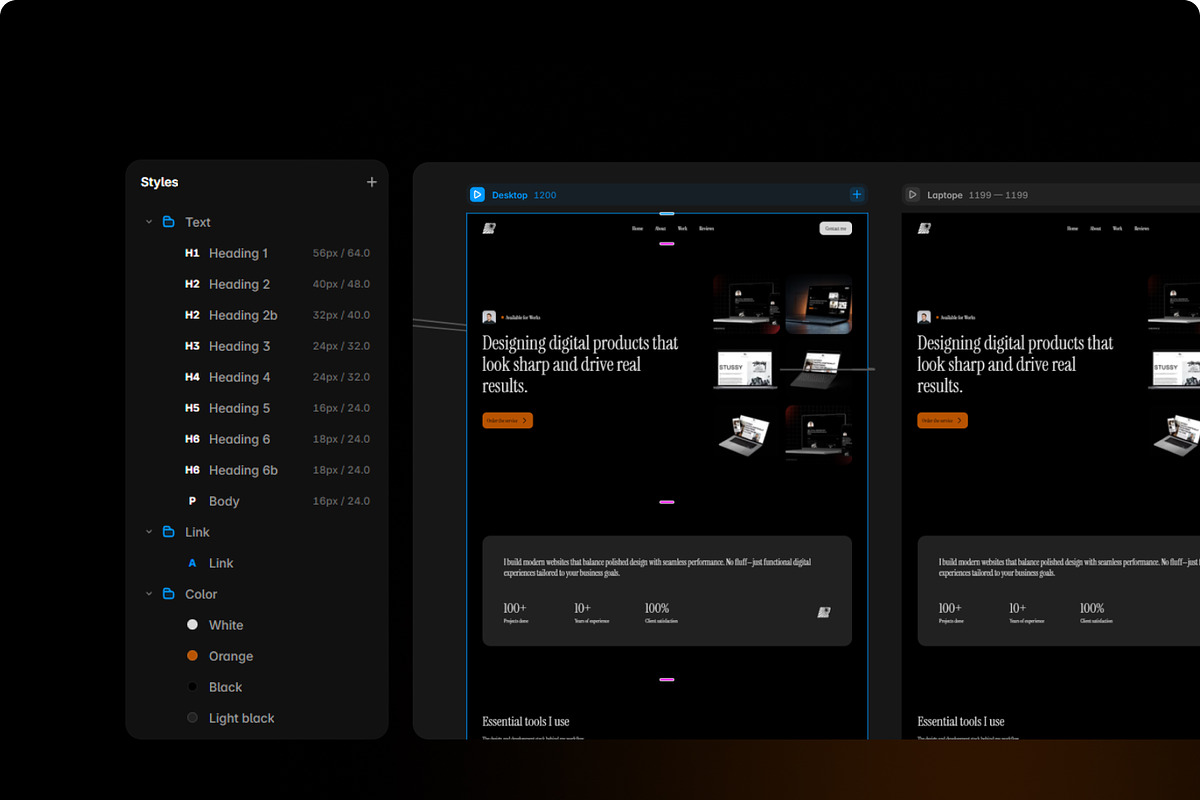Click the H3 icon for Heading 3

coord(192,346)
